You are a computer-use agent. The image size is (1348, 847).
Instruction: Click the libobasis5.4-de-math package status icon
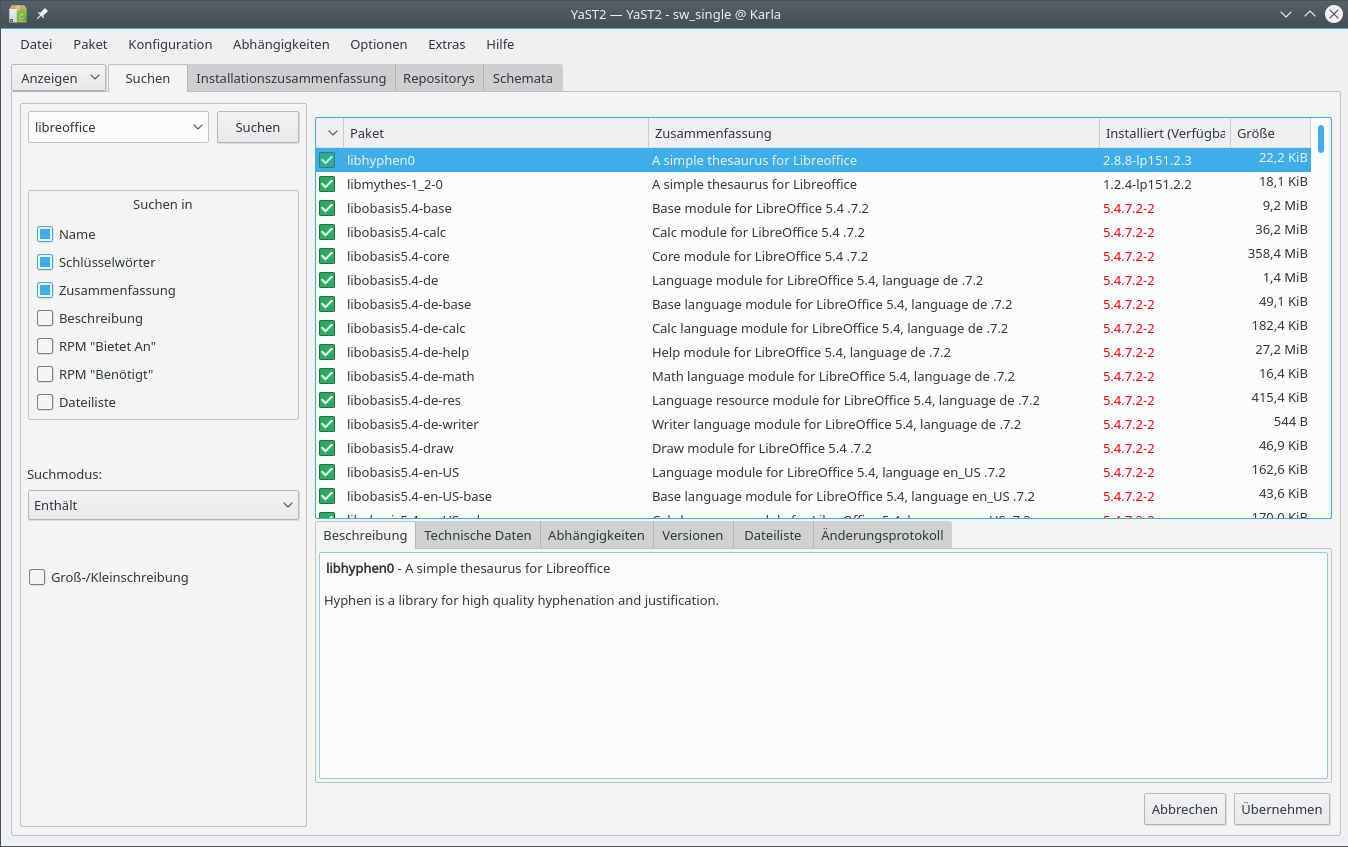pos(327,376)
